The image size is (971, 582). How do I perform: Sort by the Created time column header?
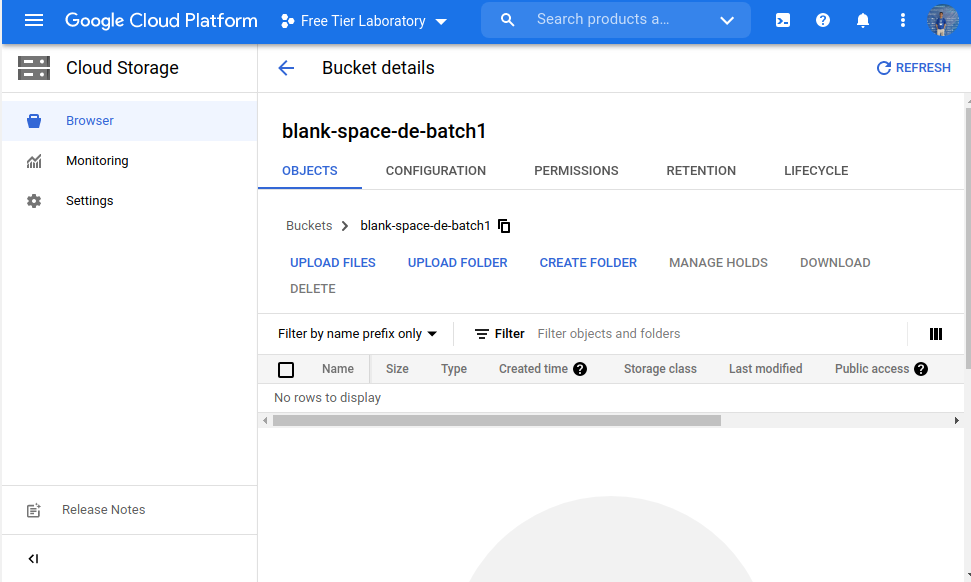533,369
